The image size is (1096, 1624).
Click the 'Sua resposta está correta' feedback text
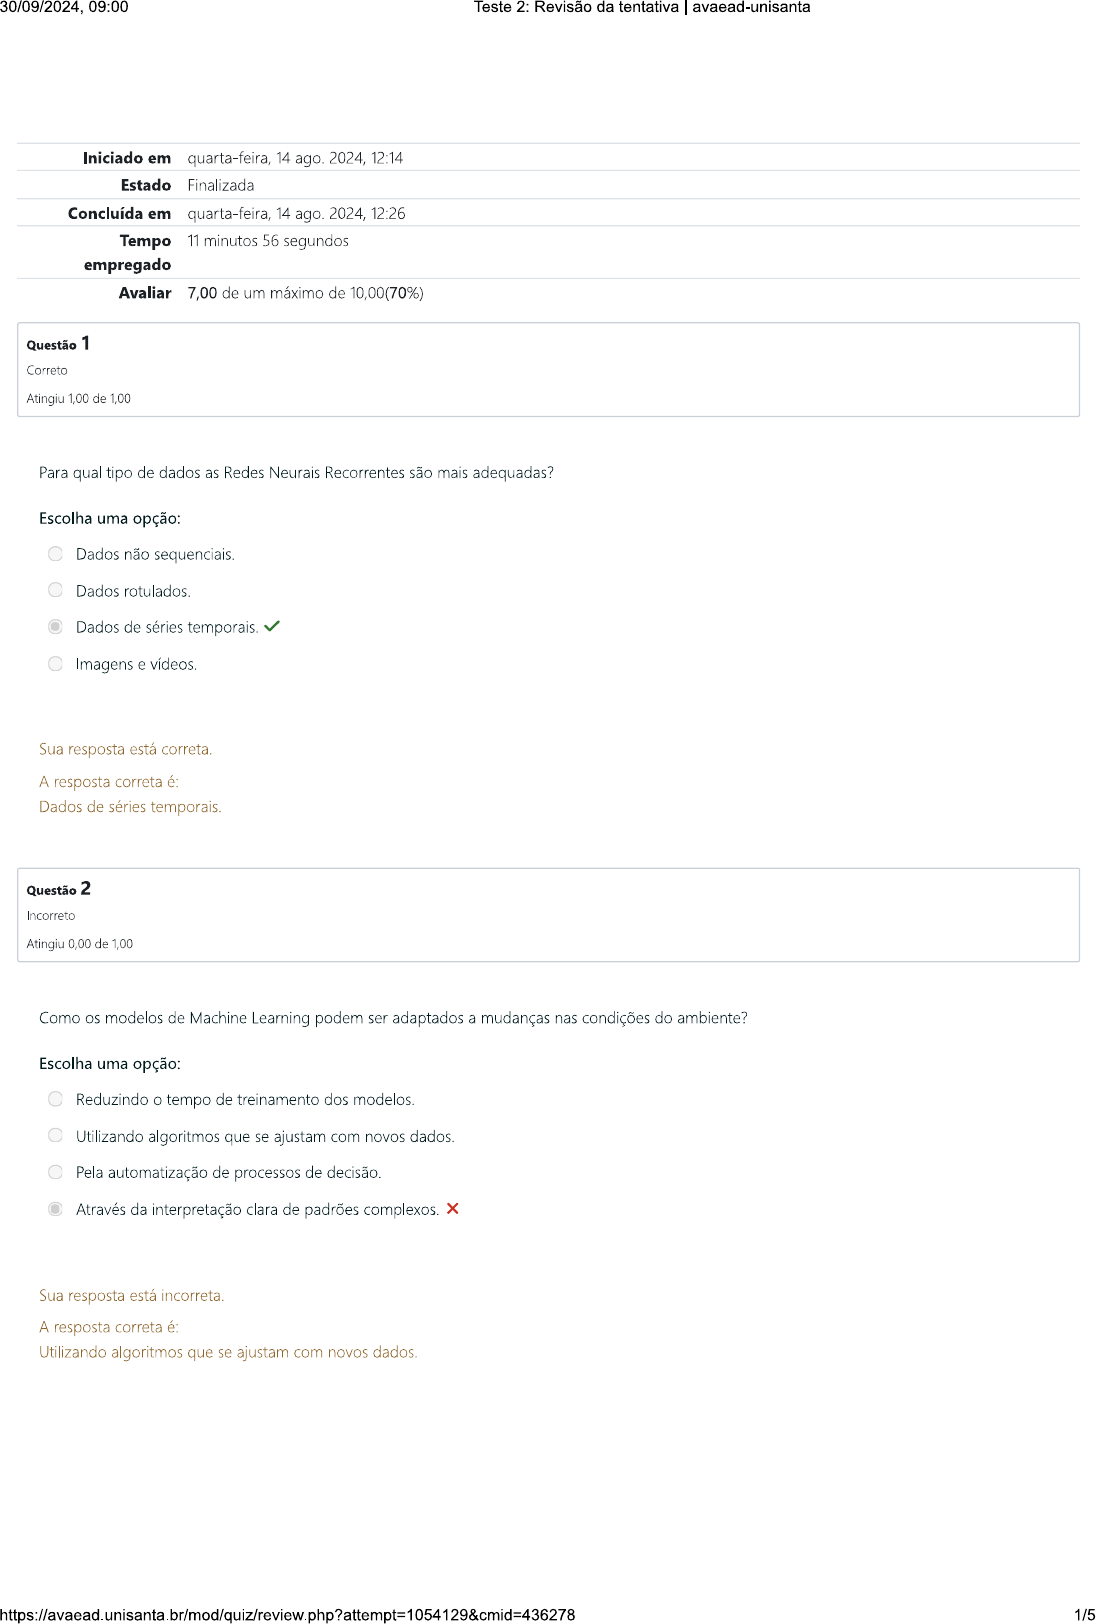coord(125,749)
